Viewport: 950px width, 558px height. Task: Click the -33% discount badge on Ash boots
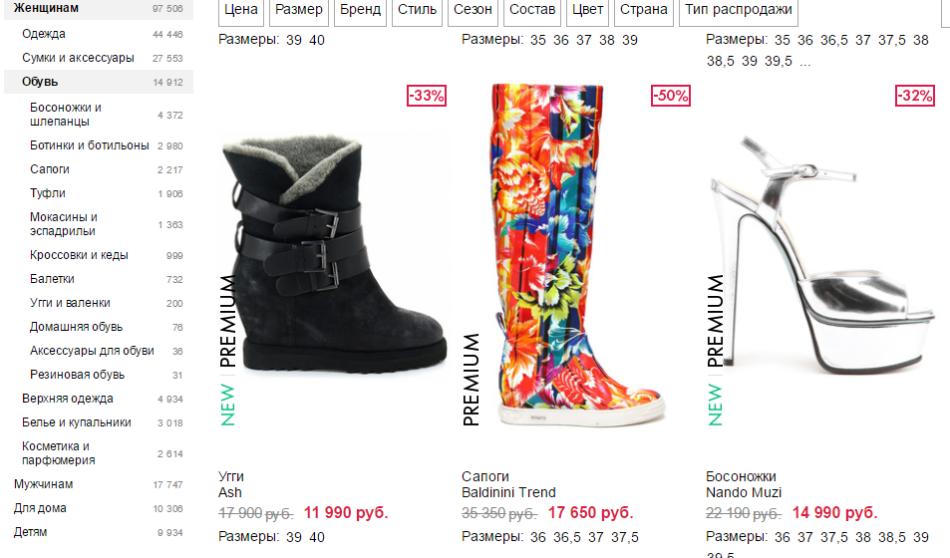pyautogui.click(x=427, y=96)
